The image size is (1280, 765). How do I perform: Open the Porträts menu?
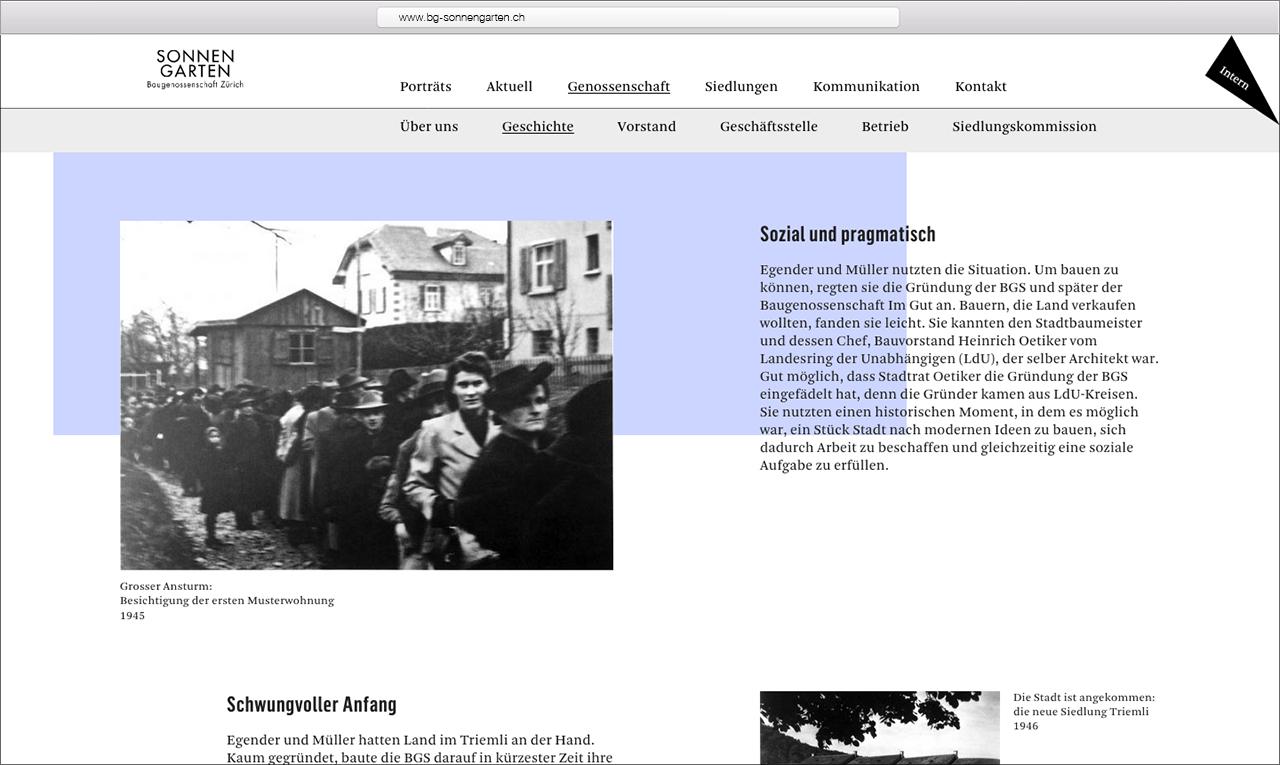click(425, 87)
